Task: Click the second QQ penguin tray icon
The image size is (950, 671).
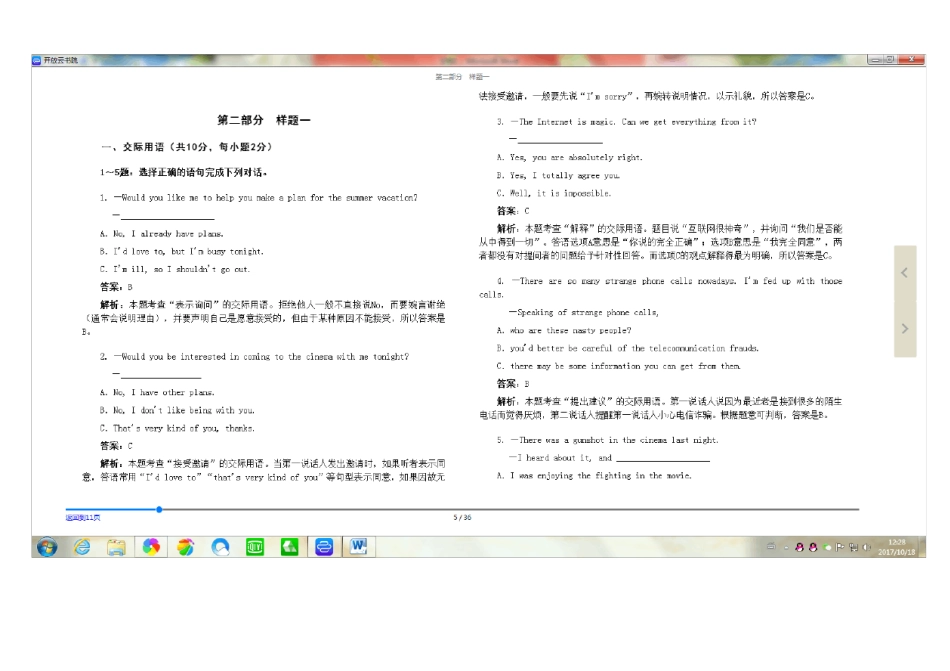Action: 813,547
